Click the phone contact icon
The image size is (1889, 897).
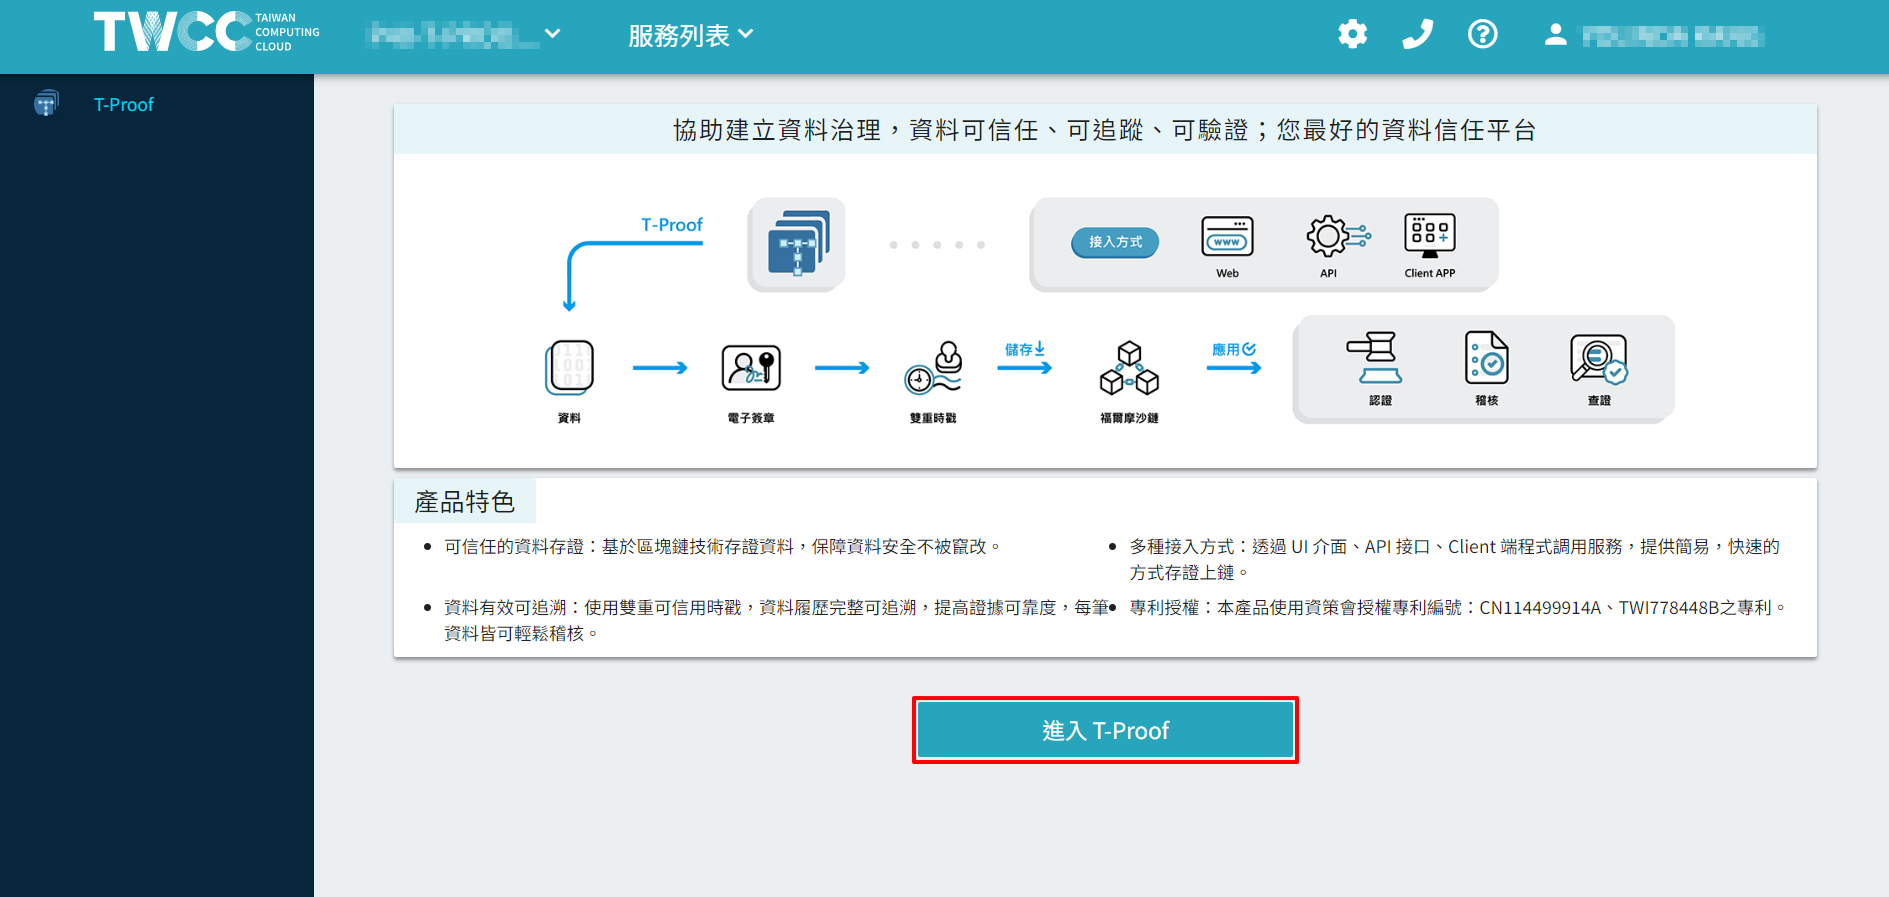point(1417,34)
